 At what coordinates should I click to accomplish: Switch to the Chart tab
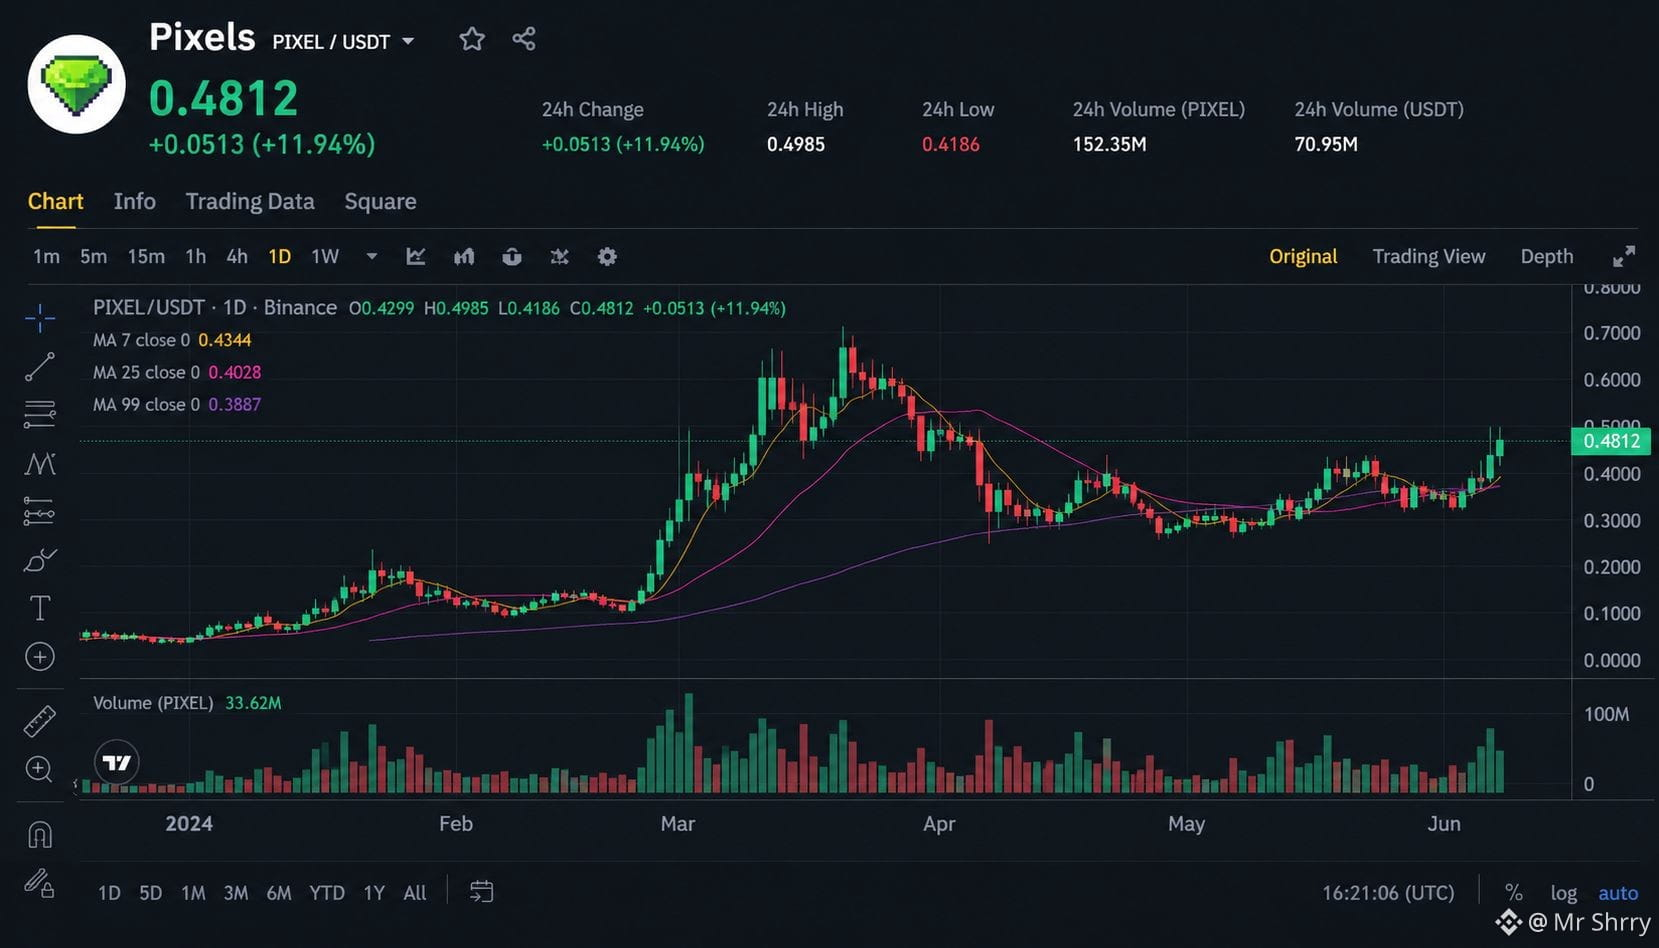click(55, 201)
